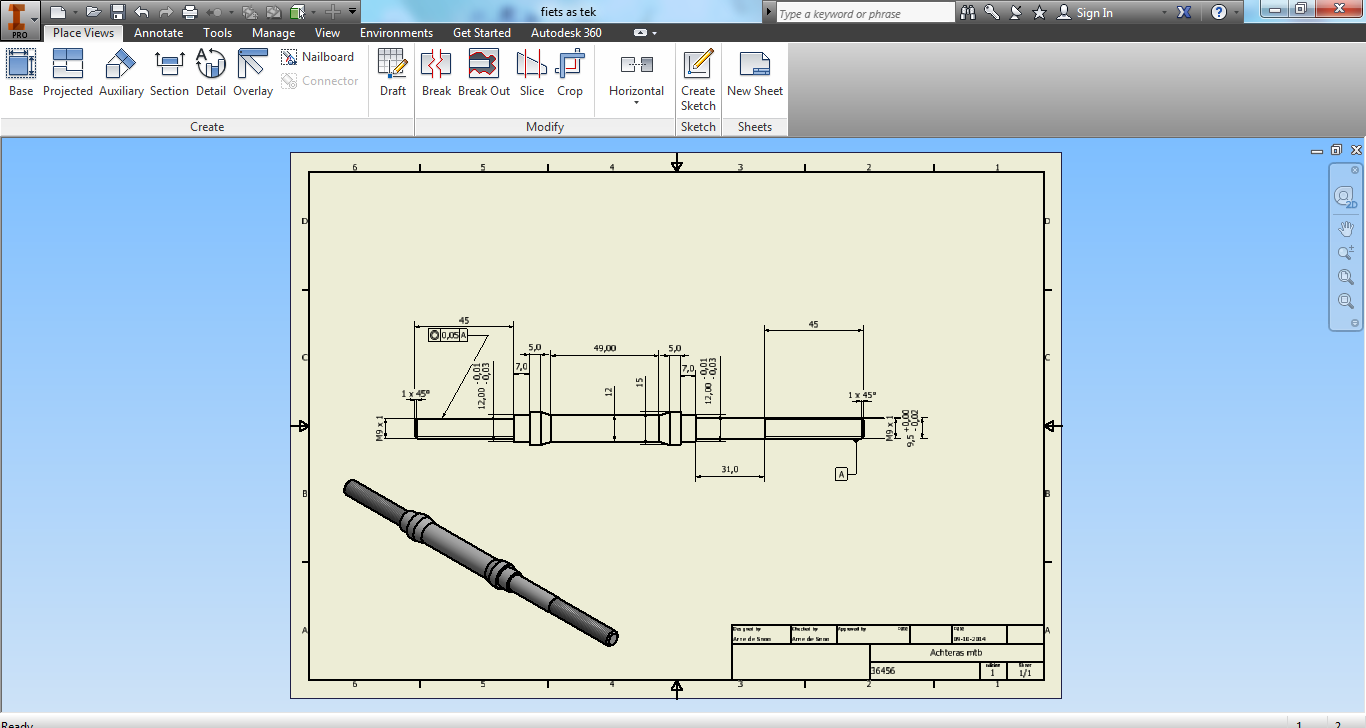Click the Undo icon

142,12
